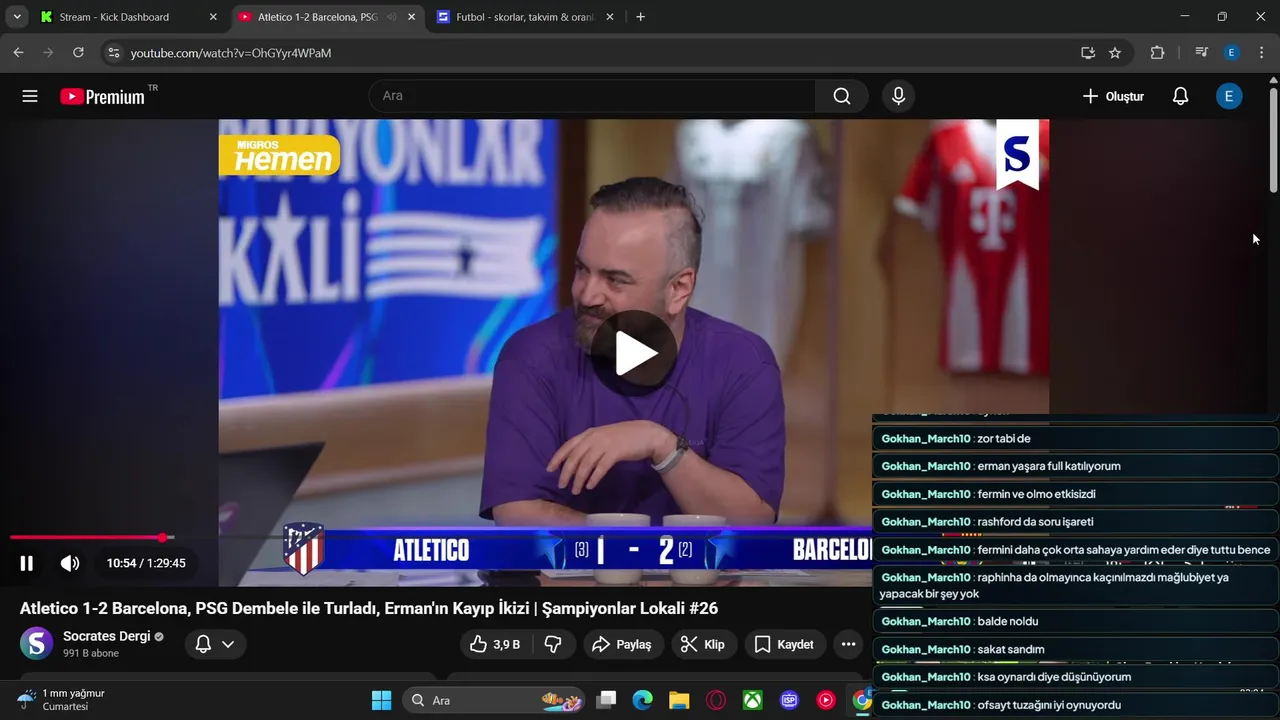Close the Futbol skorlar tab
Viewport: 1280px width, 720px height.
[x=609, y=17]
